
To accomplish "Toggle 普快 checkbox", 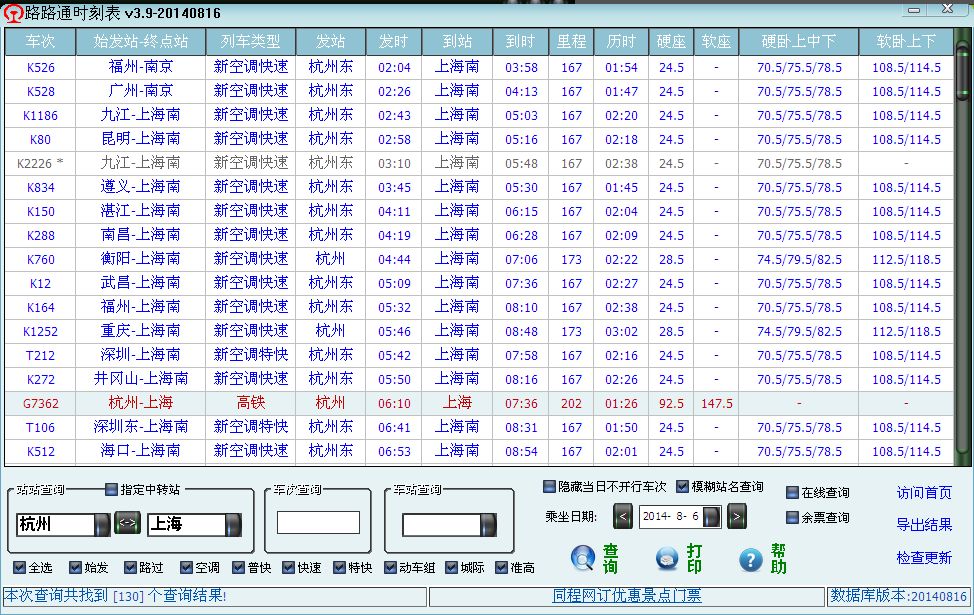I will (239, 567).
